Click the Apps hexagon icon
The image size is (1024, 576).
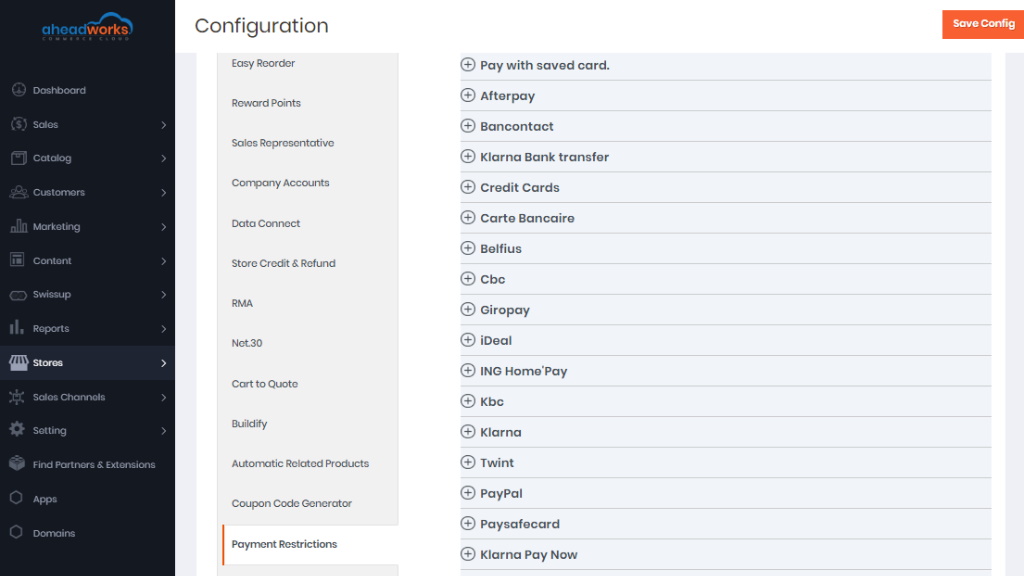click(x=16, y=498)
